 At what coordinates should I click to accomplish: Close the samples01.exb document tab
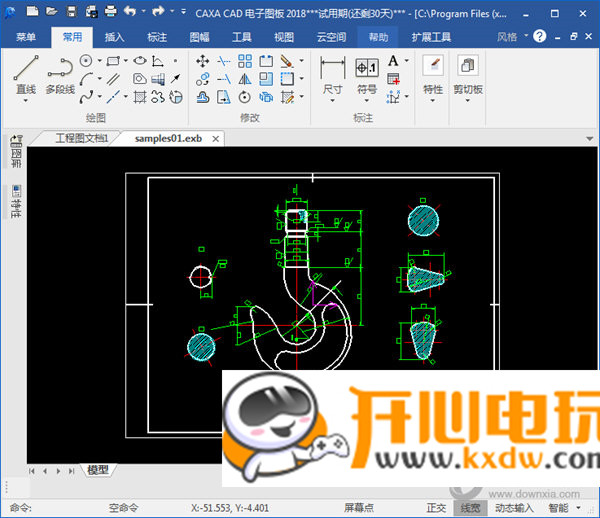(216, 139)
